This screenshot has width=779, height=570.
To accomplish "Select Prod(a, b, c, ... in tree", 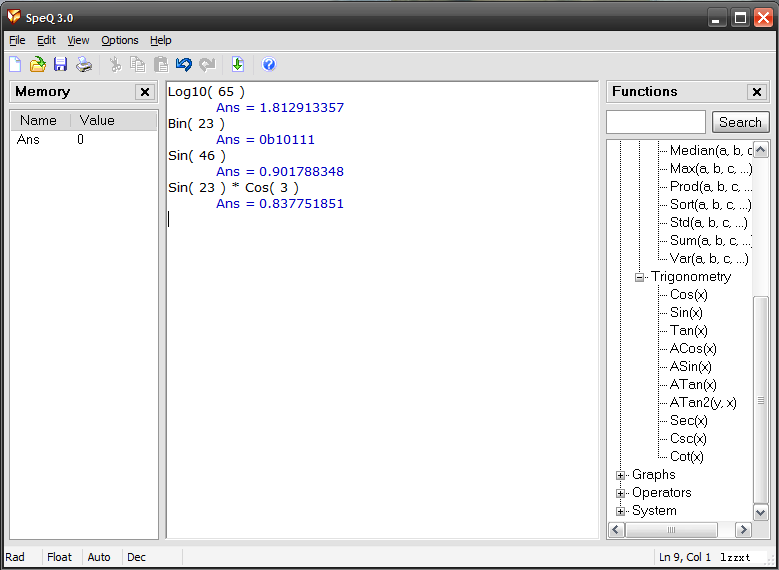I will tap(711, 187).
